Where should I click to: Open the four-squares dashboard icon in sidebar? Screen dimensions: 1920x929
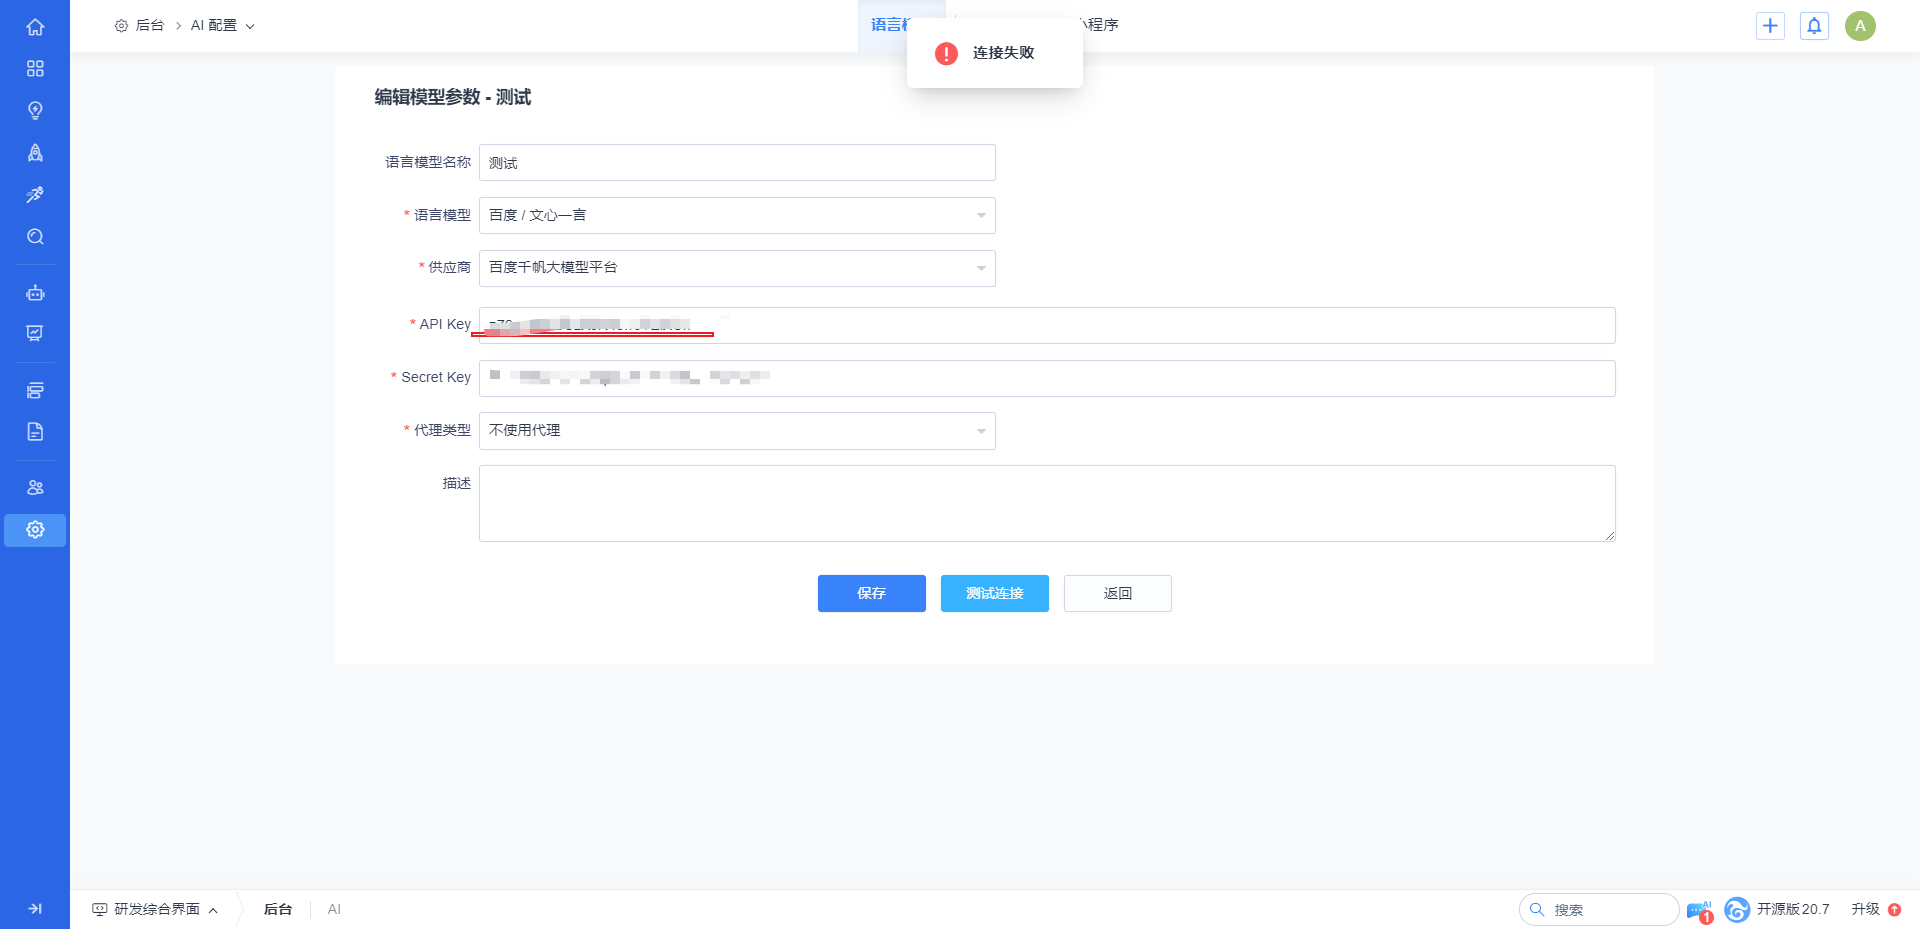coord(35,68)
